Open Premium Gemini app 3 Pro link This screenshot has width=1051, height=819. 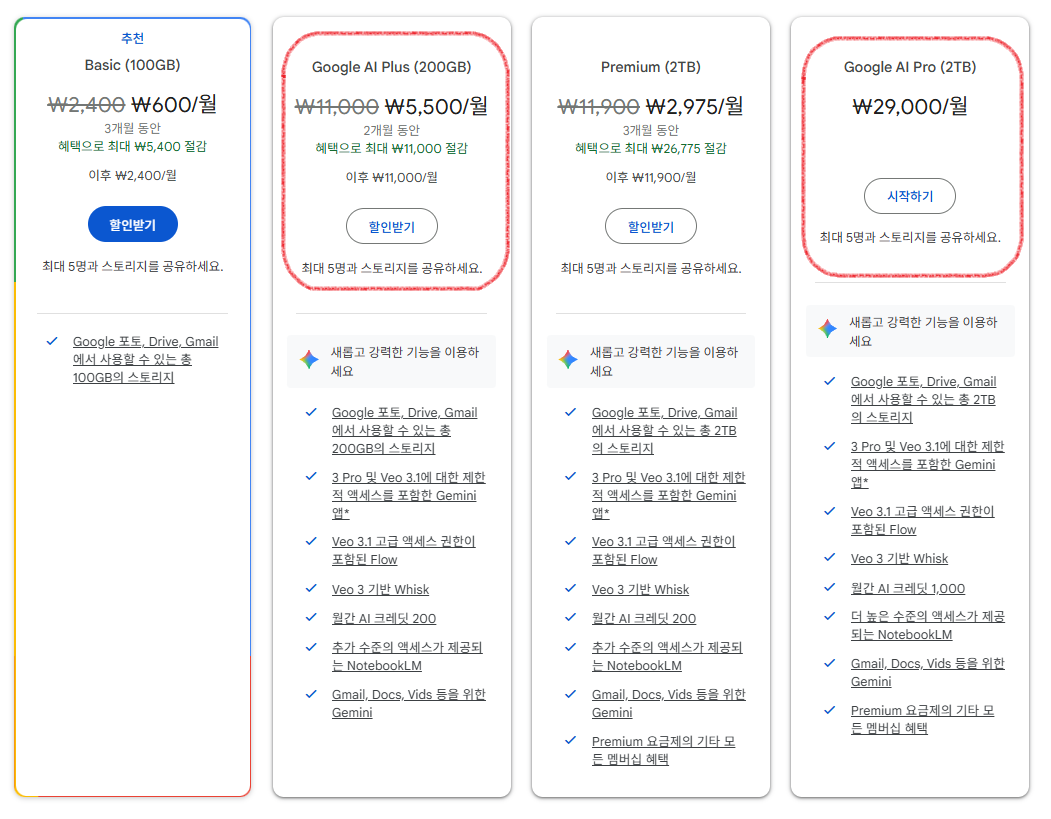point(668,495)
